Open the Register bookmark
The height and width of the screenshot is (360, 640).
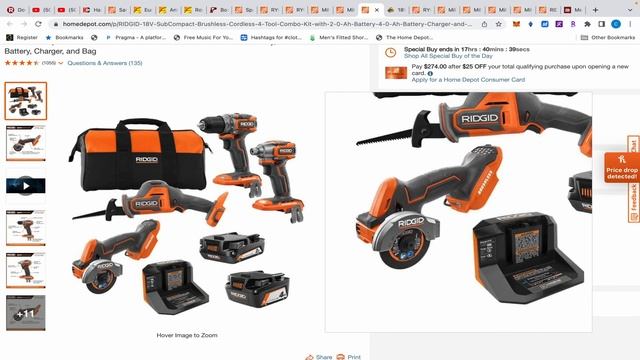[22, 37]
